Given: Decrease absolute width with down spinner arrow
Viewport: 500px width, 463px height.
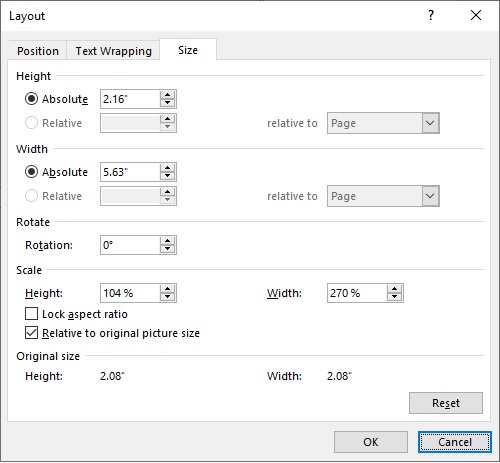Looking at the screenshot, I should tap(167, 176).
